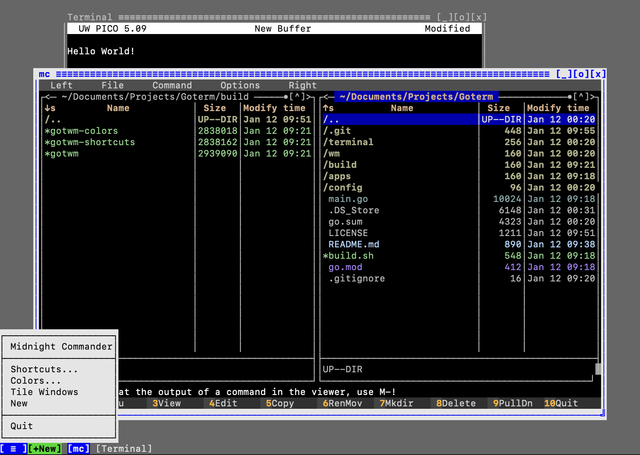This screenshot has width=640, height=455.
Task: Close the Terminal window
Action: pyautogui.click(x=478, y=18)
